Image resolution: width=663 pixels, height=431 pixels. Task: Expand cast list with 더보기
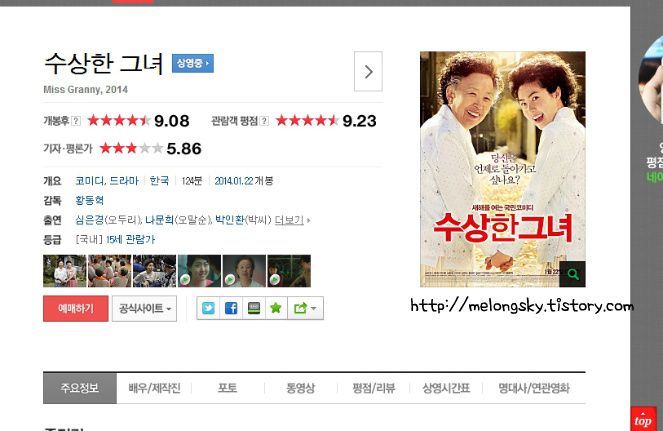tap(289, 220)
